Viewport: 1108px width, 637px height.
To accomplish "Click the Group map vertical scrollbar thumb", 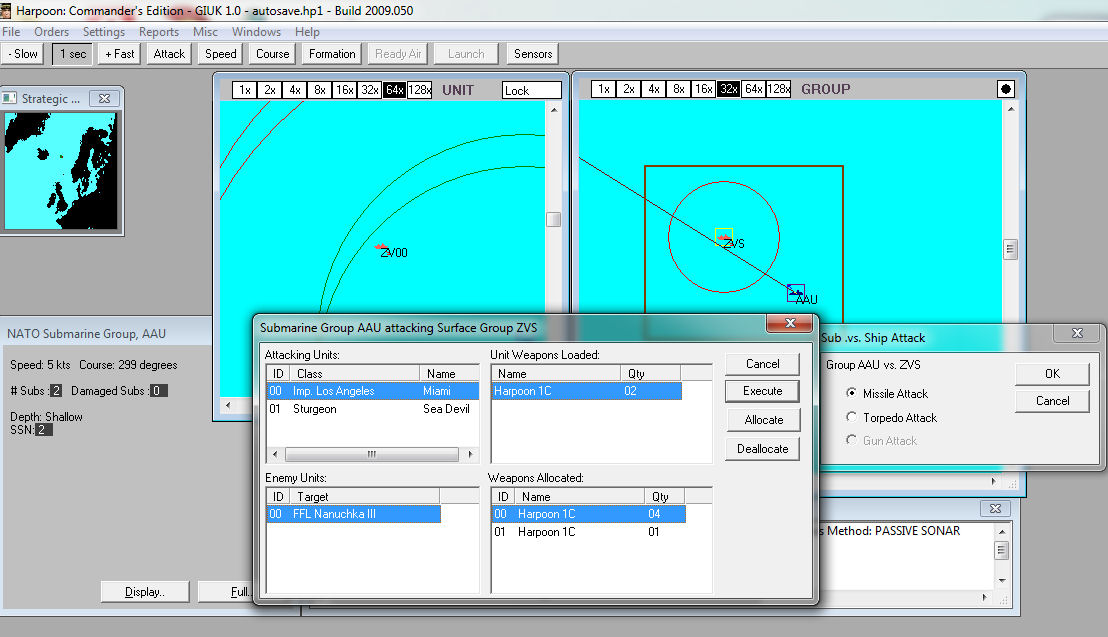I will point(1010,249).
